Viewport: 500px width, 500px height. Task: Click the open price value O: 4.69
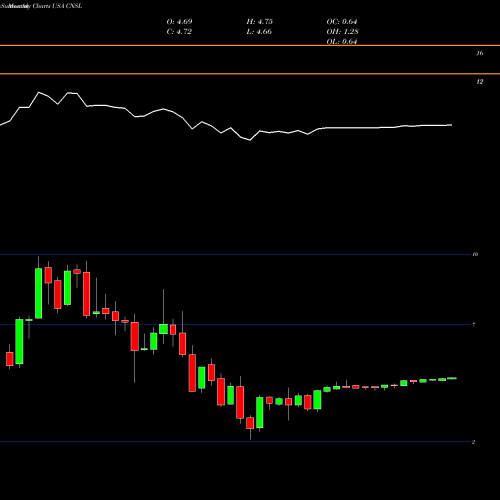tap(179, 22)
